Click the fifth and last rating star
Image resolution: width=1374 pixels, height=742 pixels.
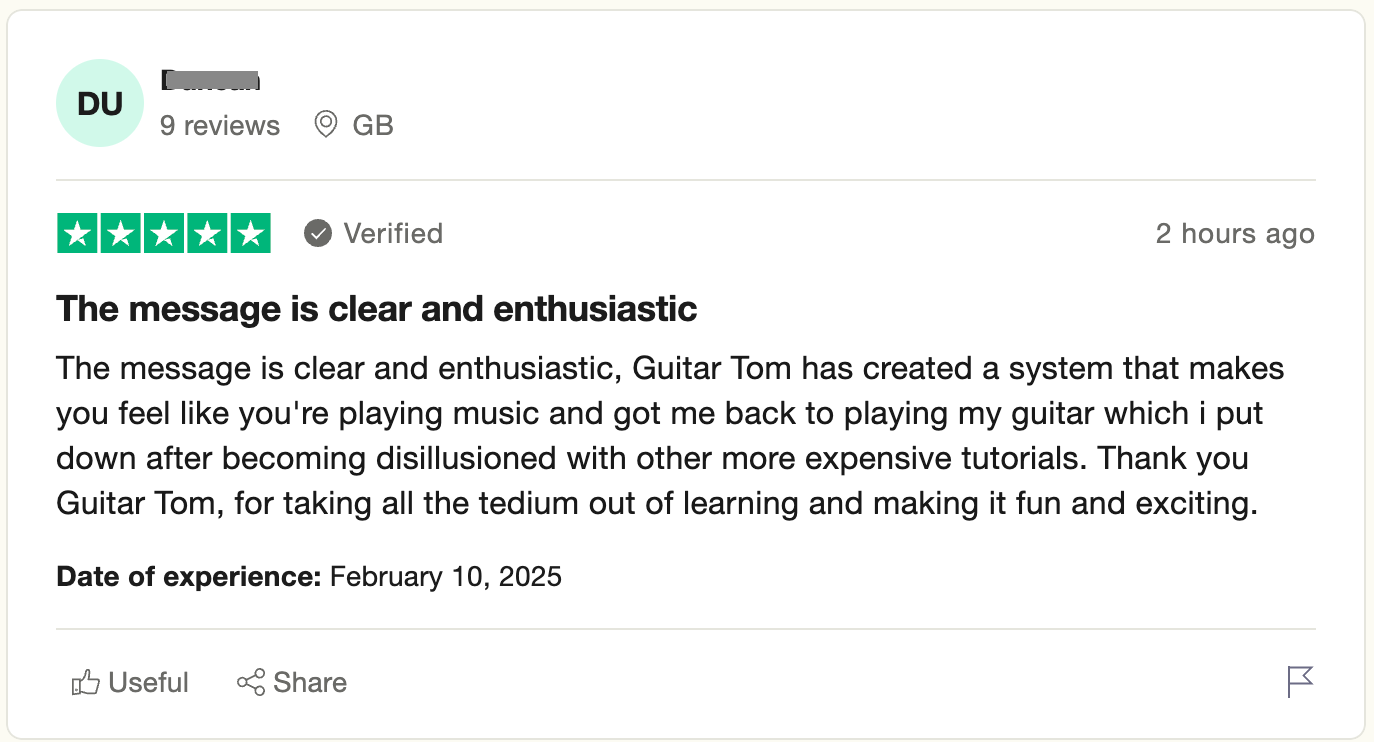click(250, 234)
